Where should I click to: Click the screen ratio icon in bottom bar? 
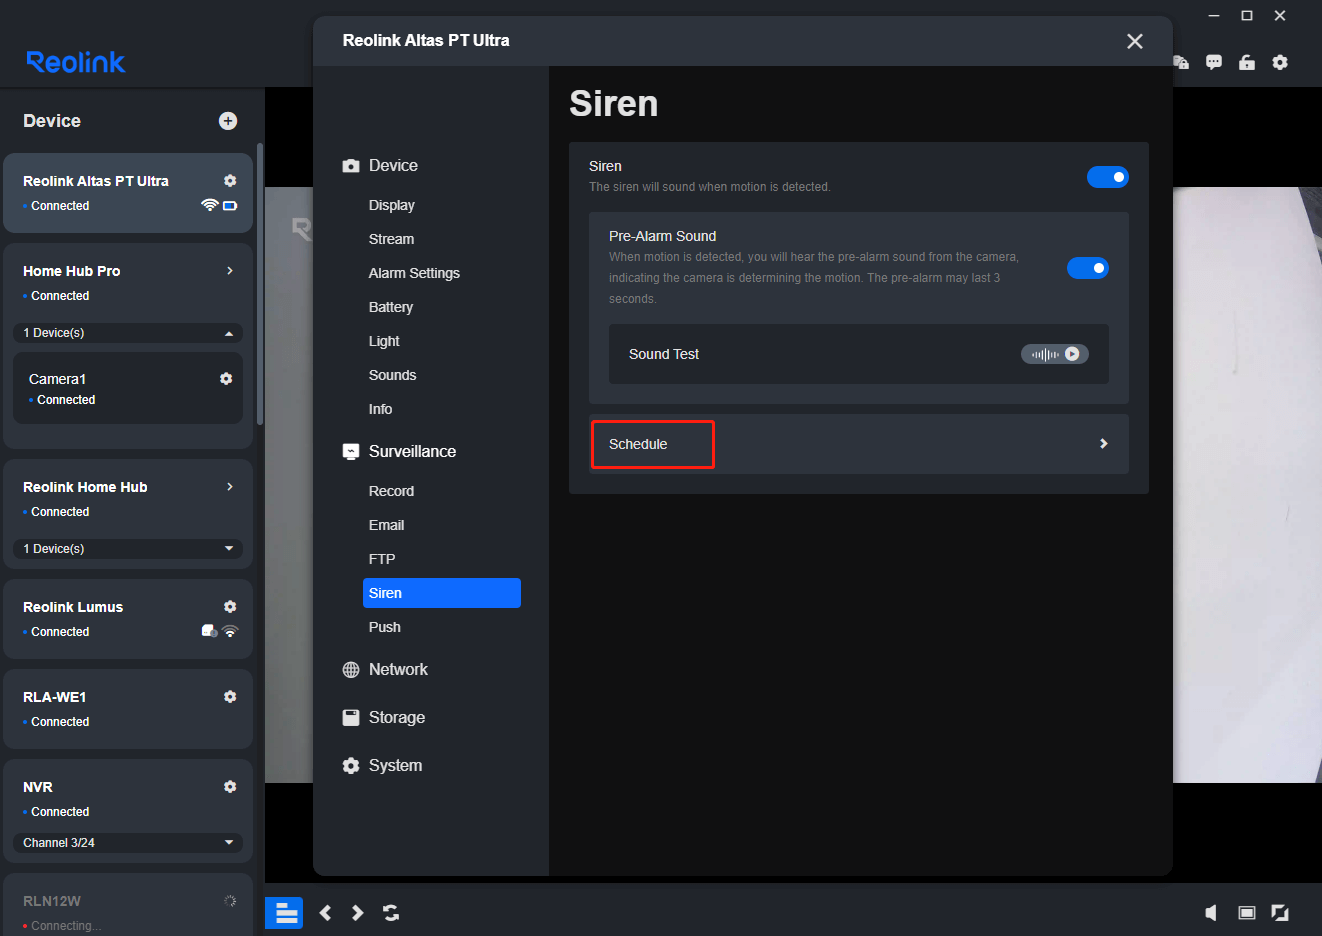(1247, 913)
